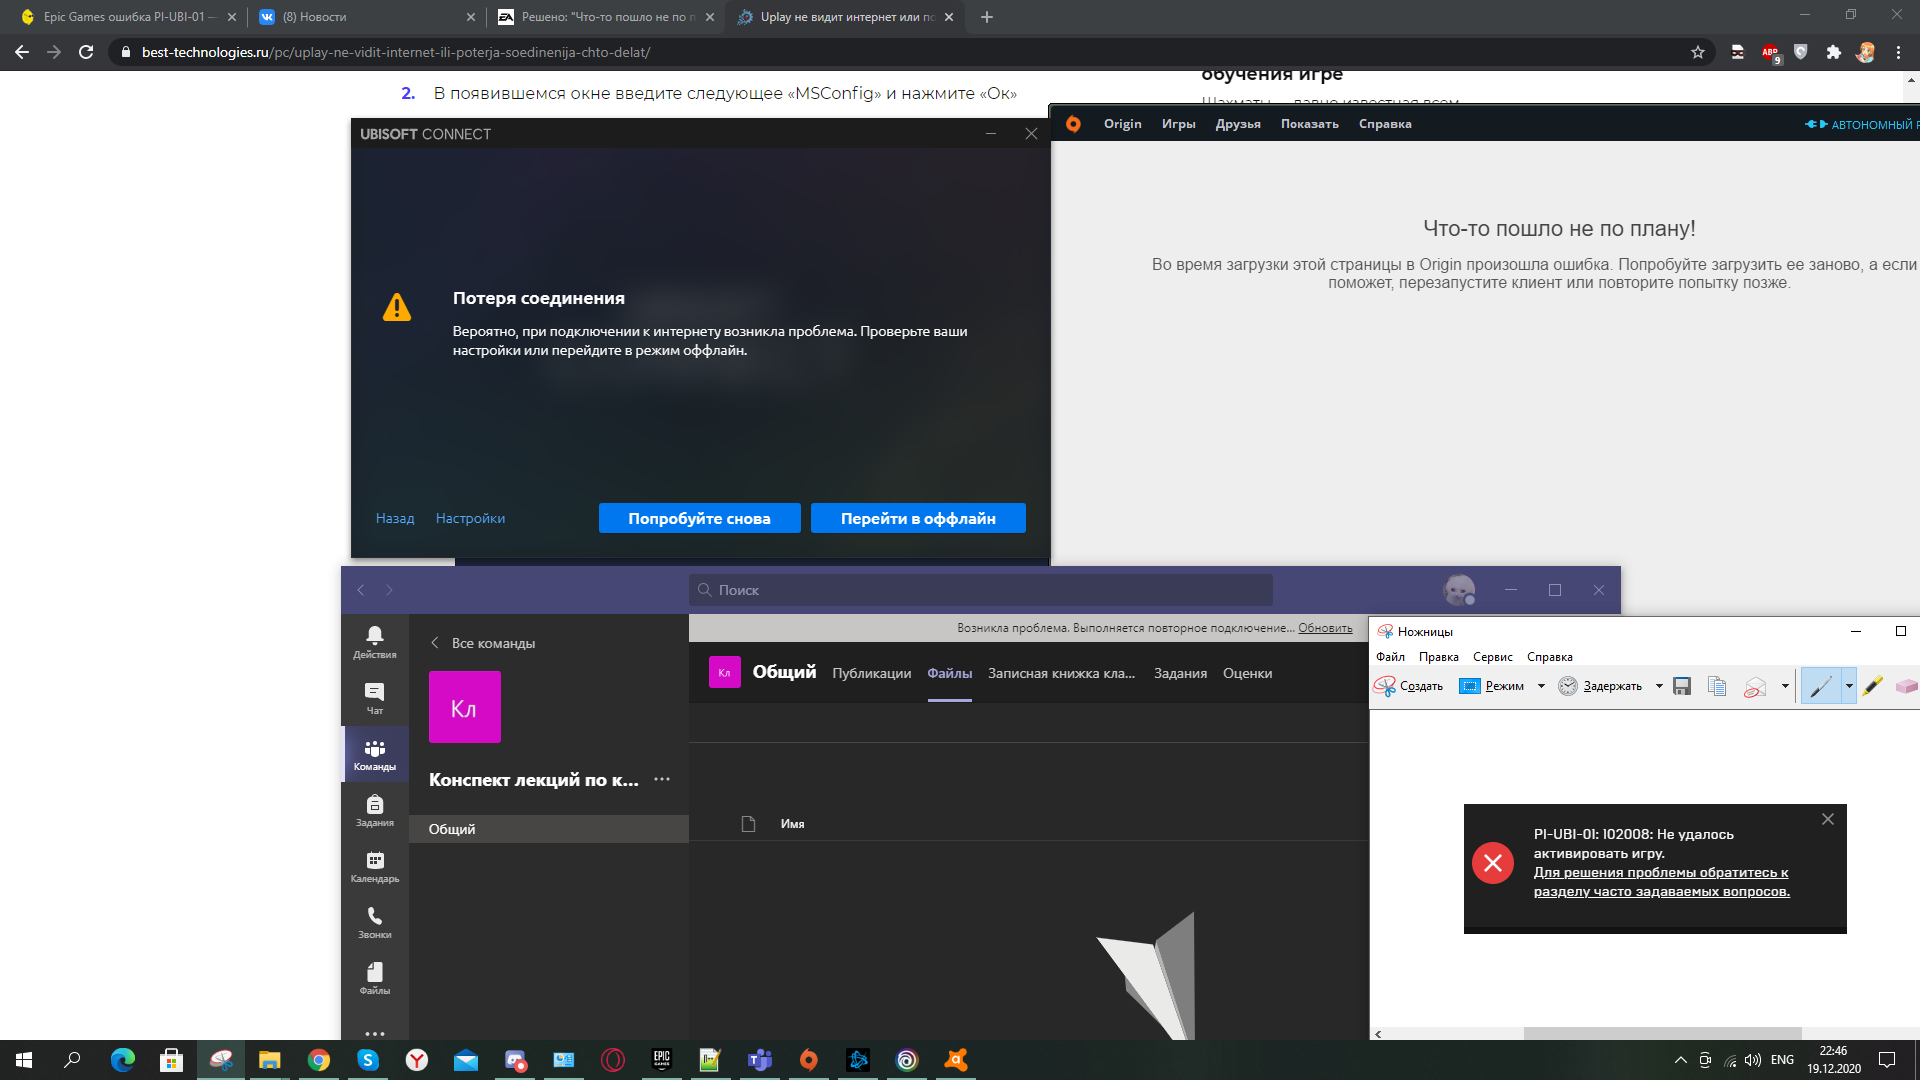This screenshot has height=1080, width=1920.
Task: Open the Показать menu in Origin
Action: [x=1309, y=124]
